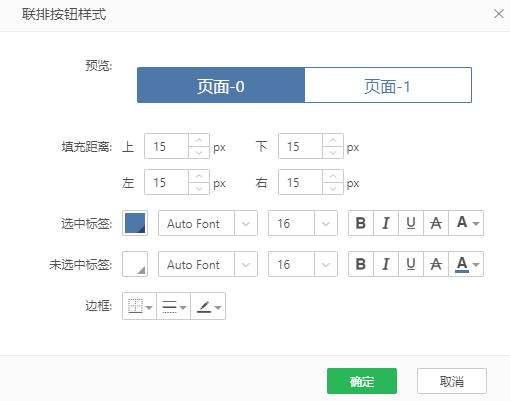Decrease top (上) padding value
The height and width of the screenshot is (401, 510).
click(x=199, y=152)
